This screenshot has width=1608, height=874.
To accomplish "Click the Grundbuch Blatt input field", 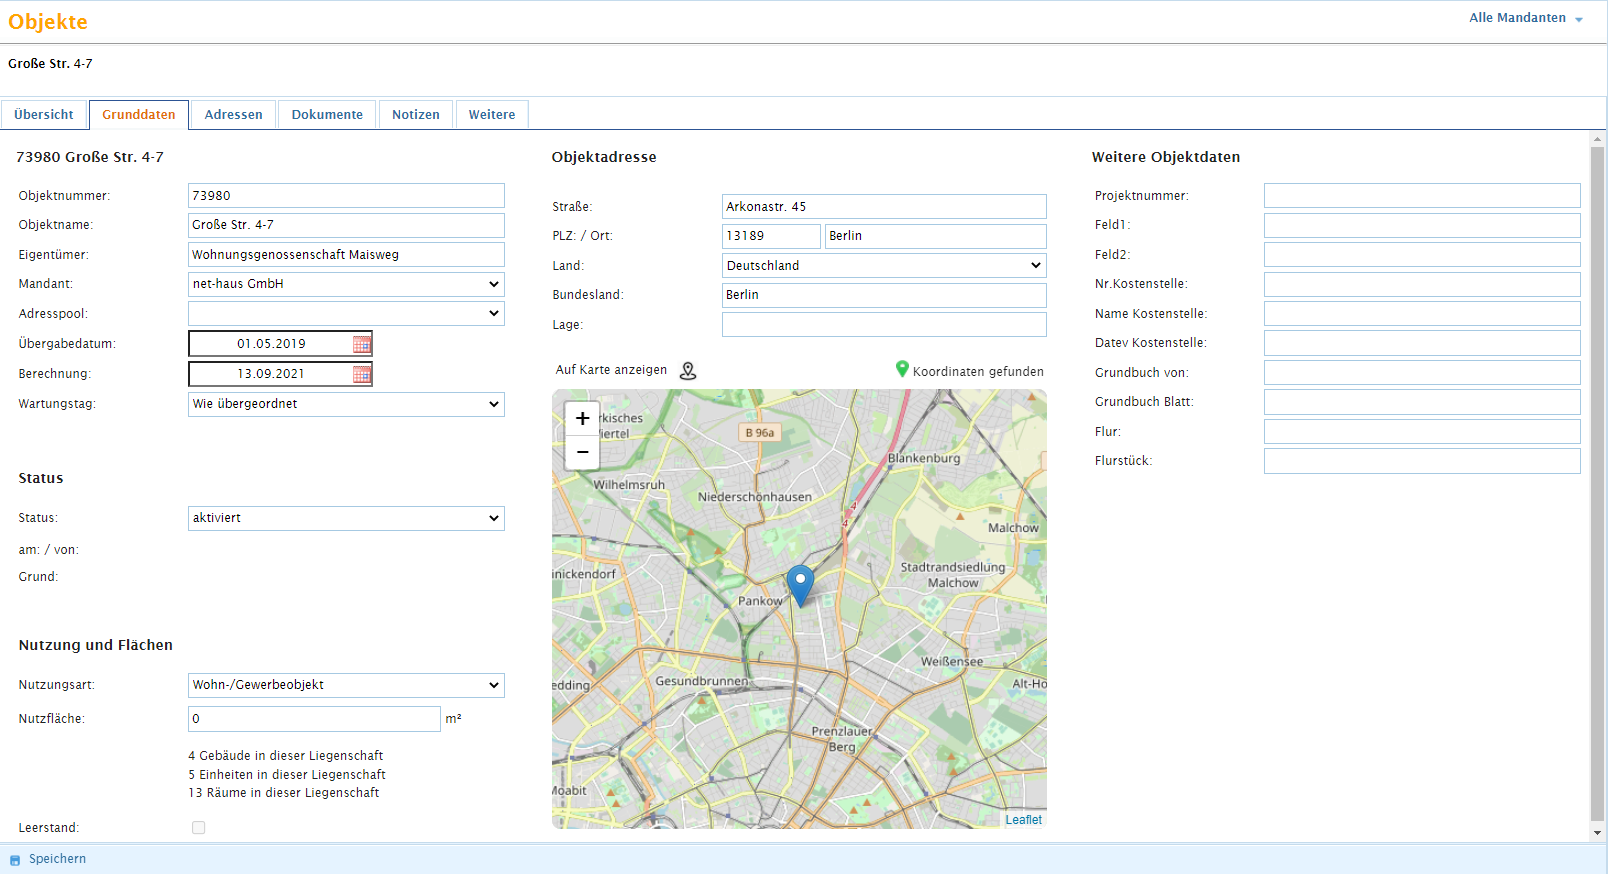I will (1422, 402).
